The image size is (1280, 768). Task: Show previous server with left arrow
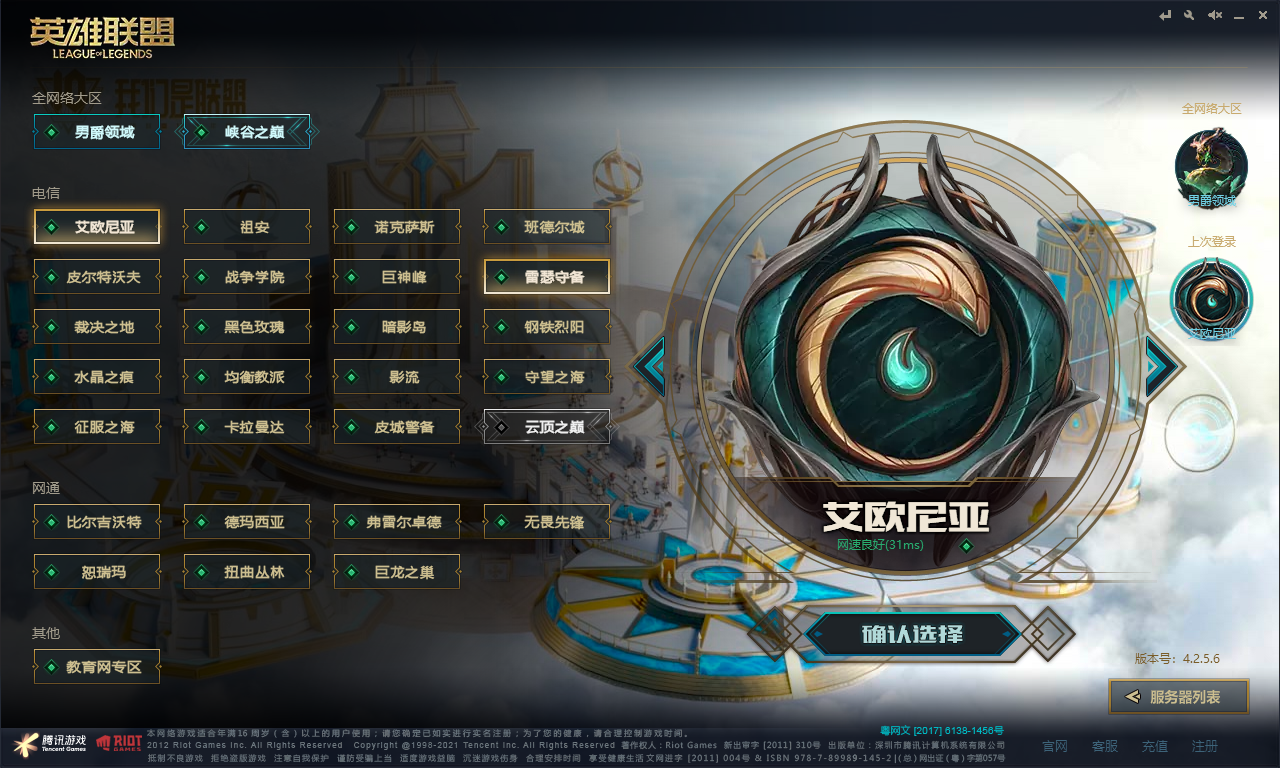(x=651, y=367)
